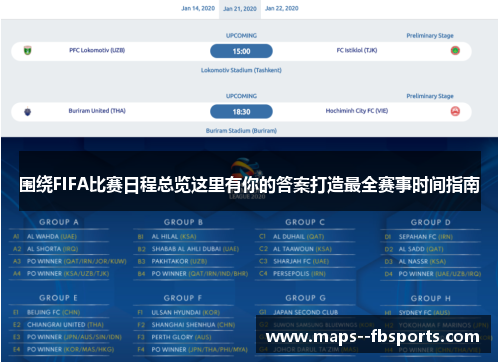
Task: Select the Jan 21, 2020 date tab
Action: tap(240, 9)
